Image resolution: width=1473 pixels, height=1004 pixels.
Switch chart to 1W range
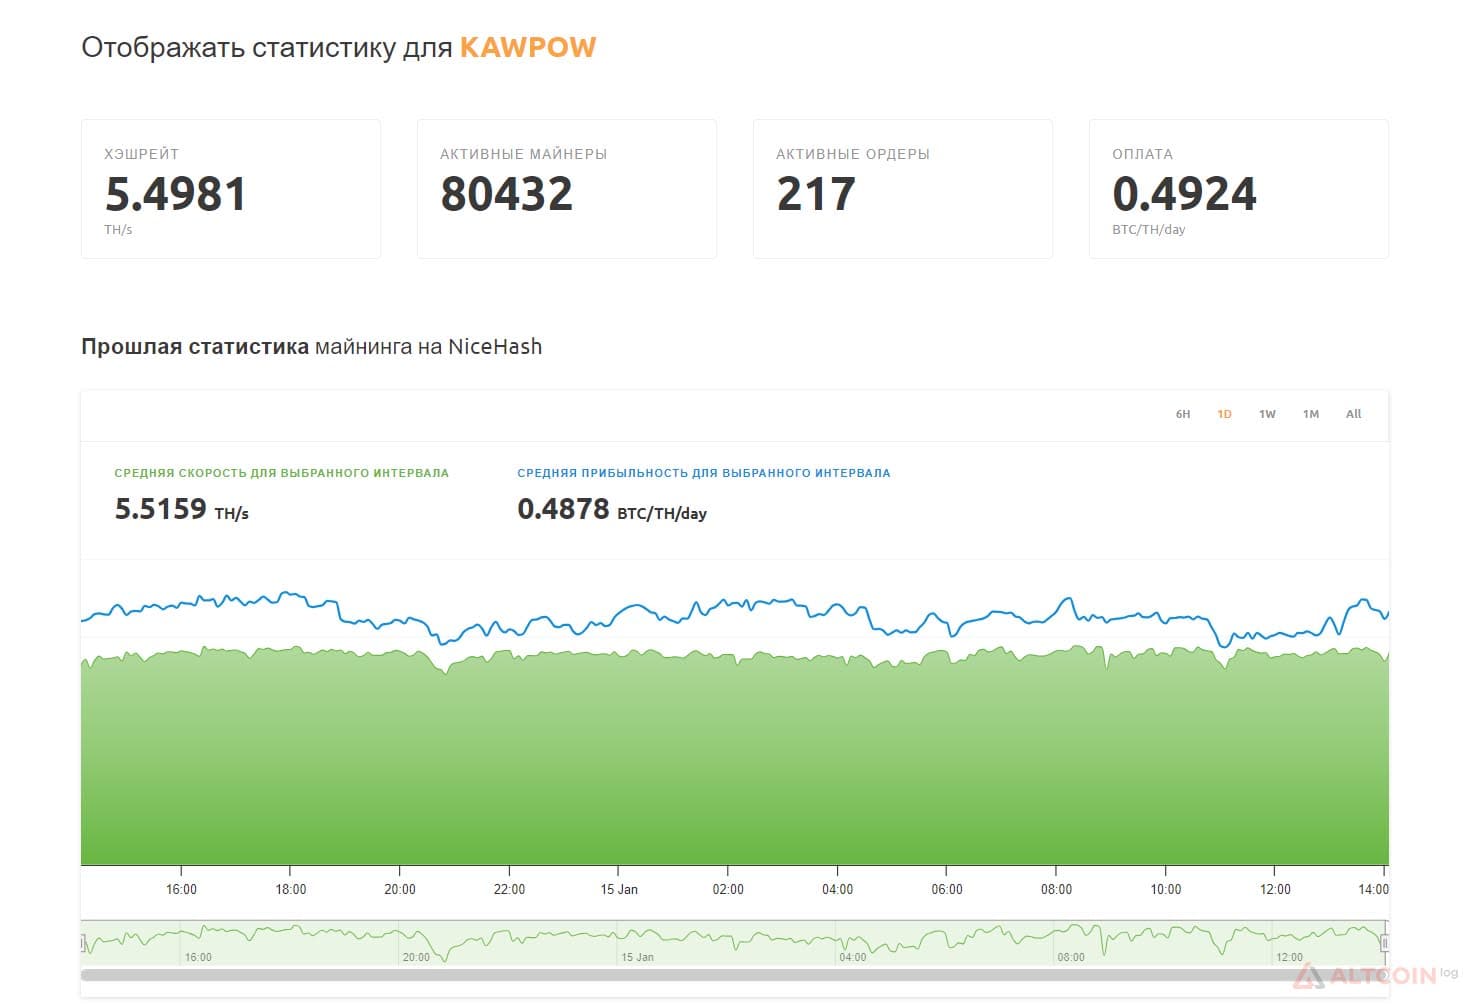[1267, 414]
